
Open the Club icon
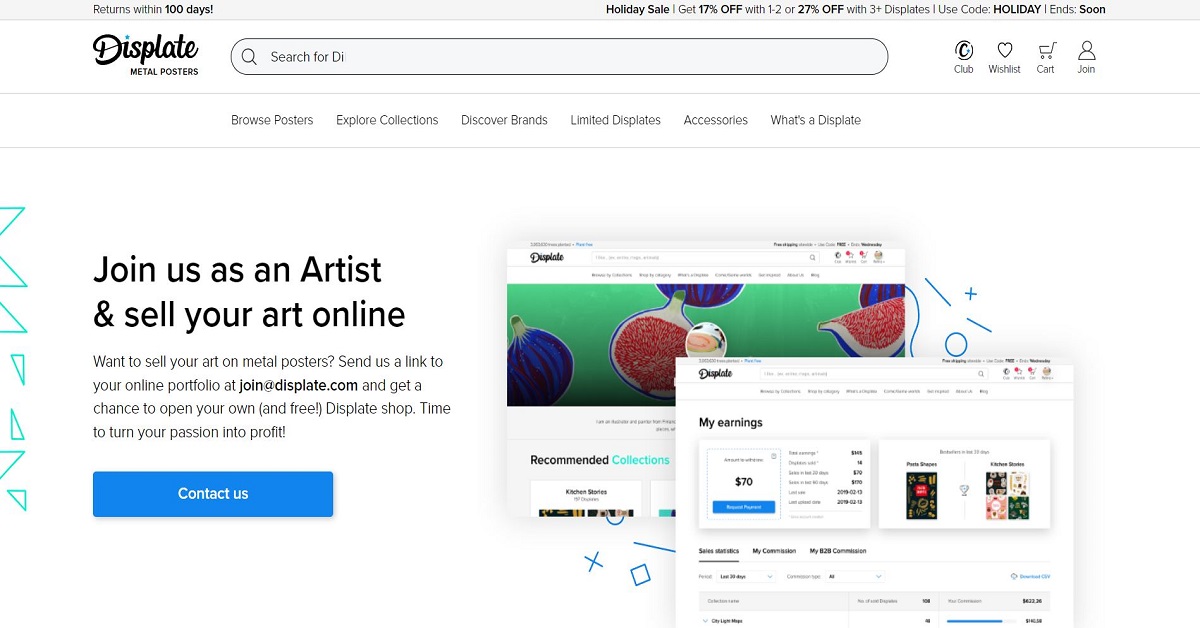click(963, 52)
